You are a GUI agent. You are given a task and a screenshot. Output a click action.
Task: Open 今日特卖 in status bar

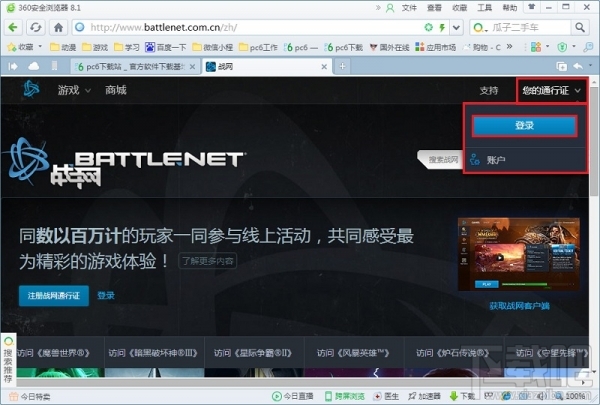pos(29,397)
